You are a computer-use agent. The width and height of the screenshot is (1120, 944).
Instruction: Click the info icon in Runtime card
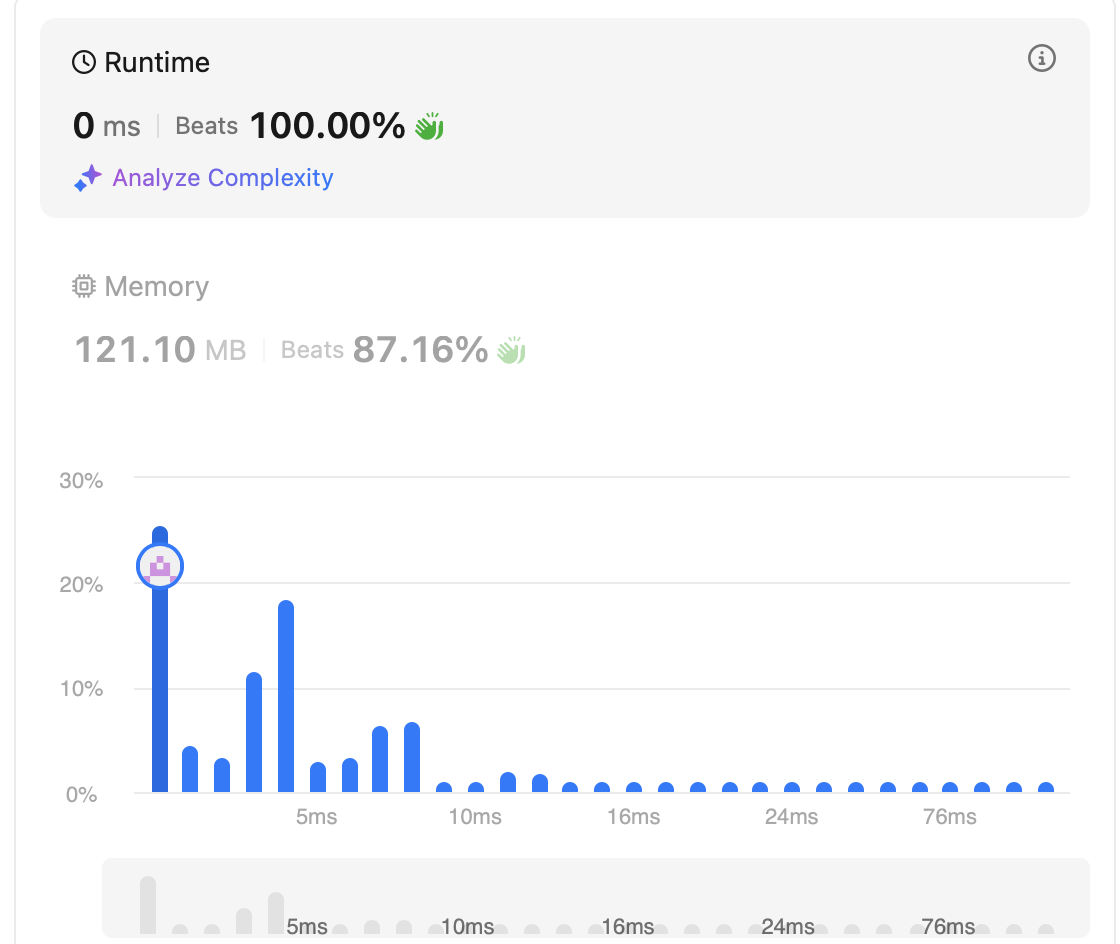(1042, 59)
